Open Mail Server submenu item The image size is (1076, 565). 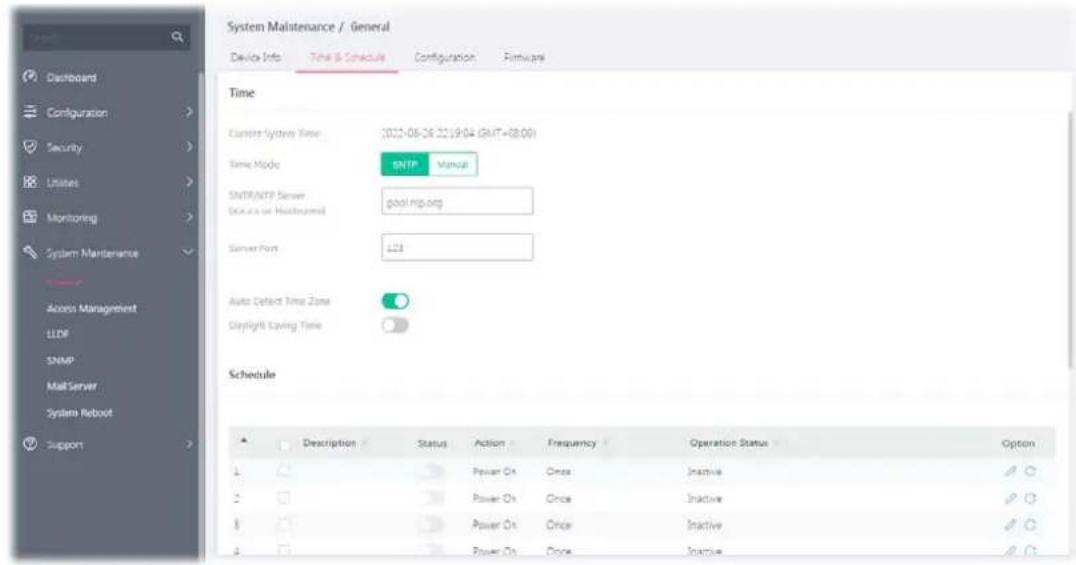(71, 387)
